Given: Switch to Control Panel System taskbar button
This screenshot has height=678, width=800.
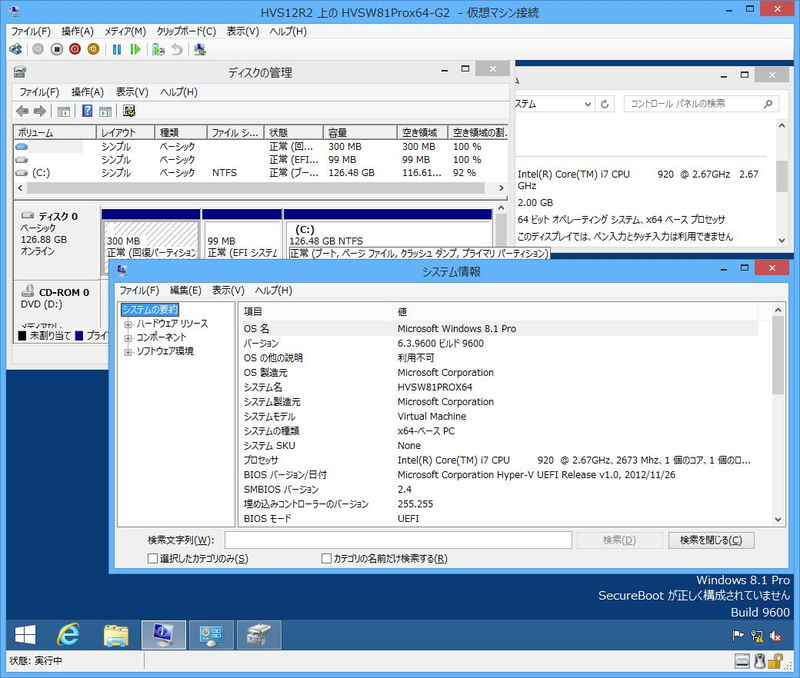Looking at the screenshot, I should coord(211,635).
